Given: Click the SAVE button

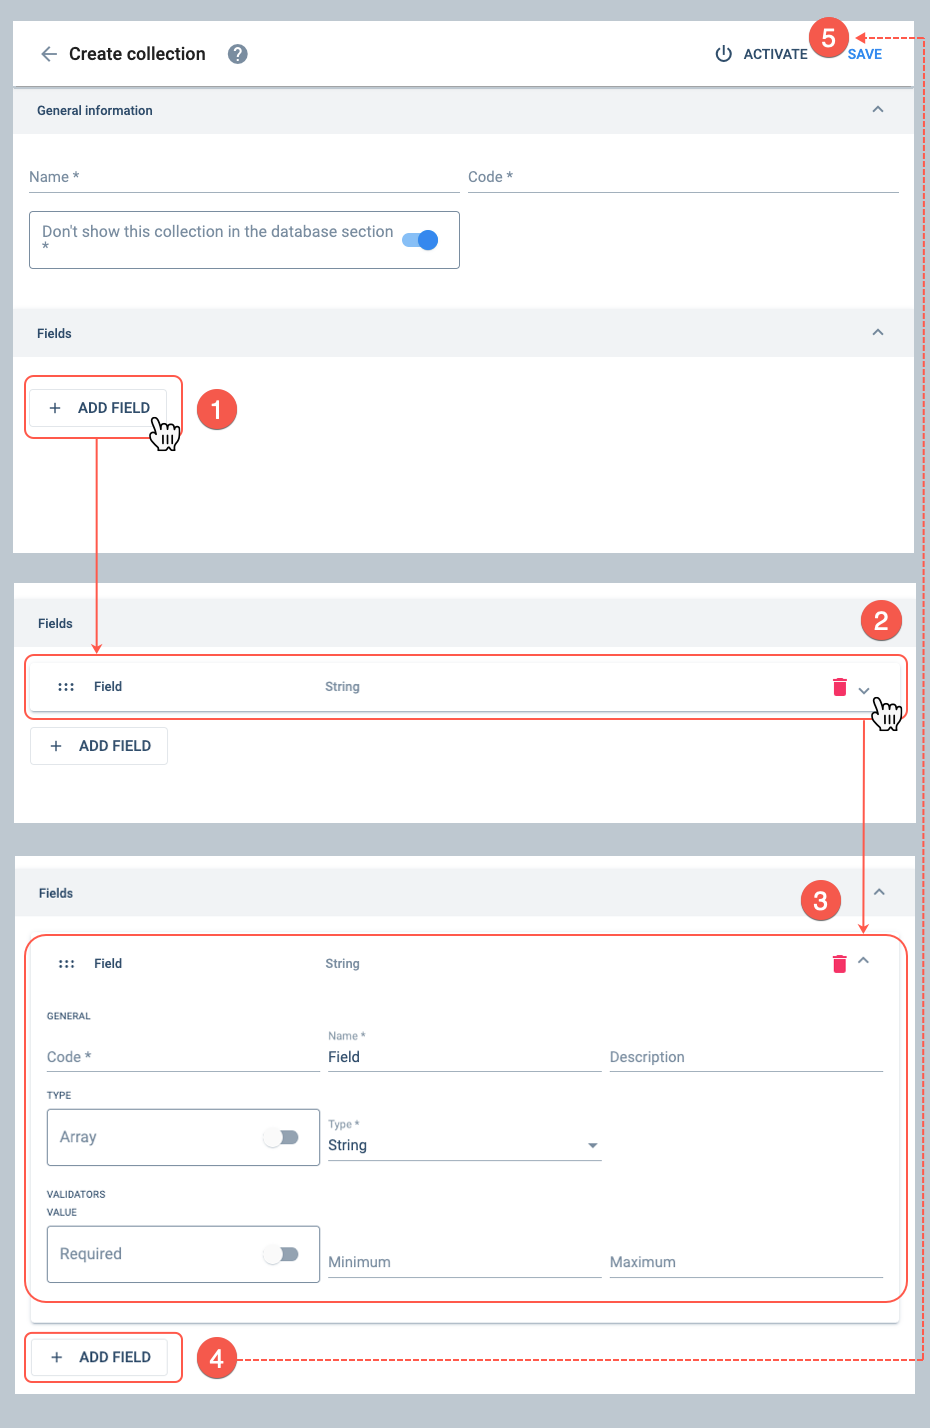Looking at the screenshot, I should click(865, 54).
